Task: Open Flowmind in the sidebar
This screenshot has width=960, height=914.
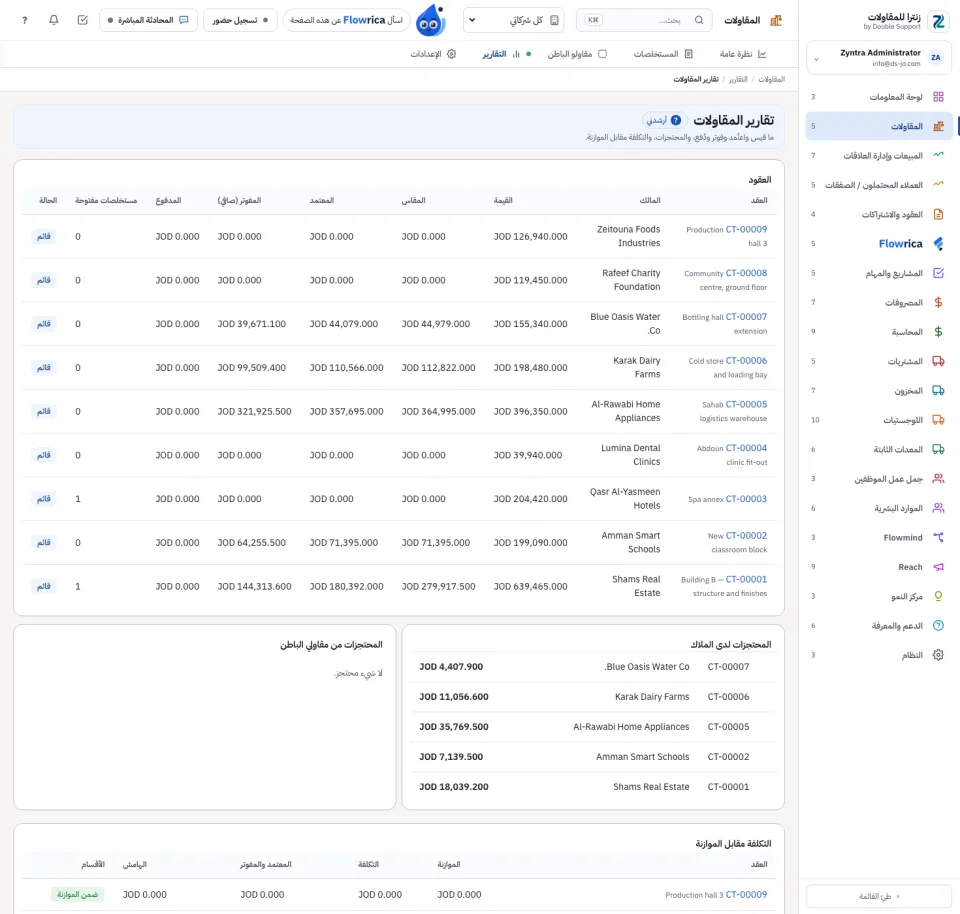Action: [879, 538]
